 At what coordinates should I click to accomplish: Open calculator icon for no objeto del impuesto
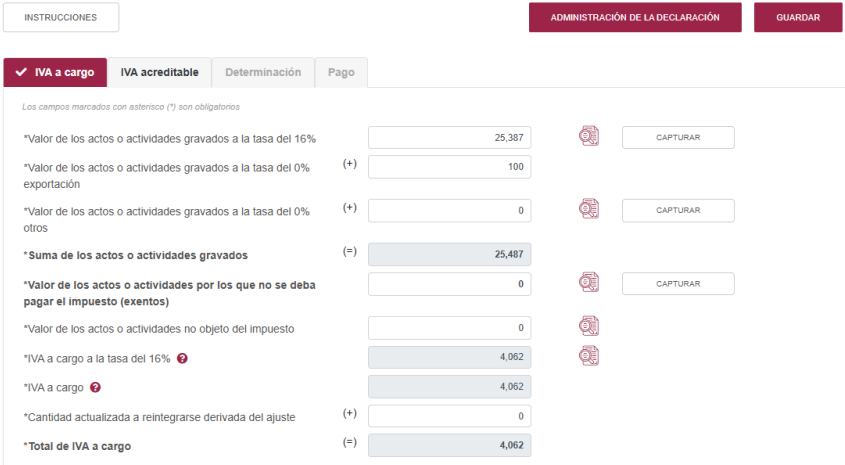coord(589,326)
